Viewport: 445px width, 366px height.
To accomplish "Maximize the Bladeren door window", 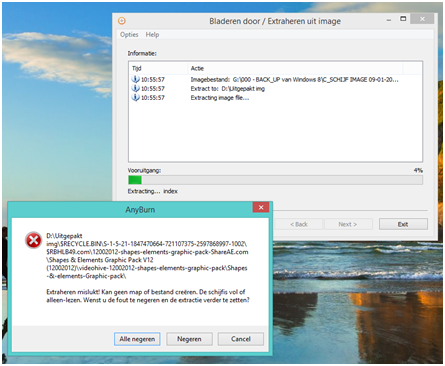I will pos(403,19).
